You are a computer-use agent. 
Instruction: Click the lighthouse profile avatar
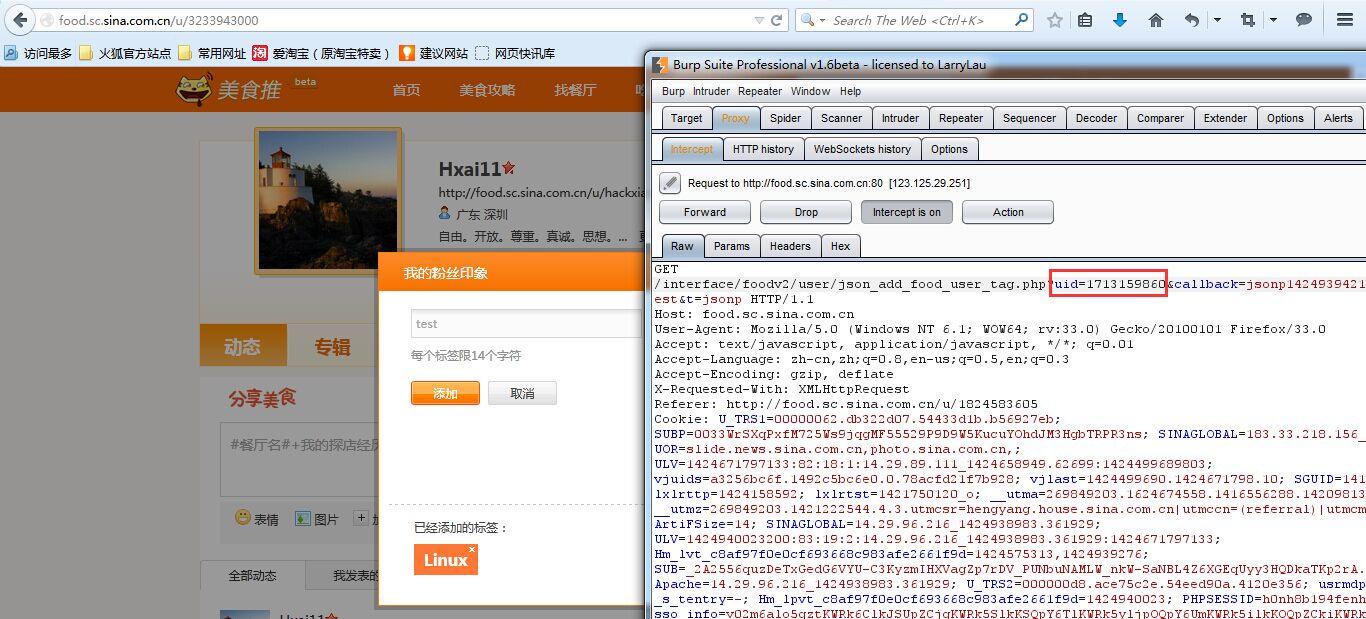[329, 198]
